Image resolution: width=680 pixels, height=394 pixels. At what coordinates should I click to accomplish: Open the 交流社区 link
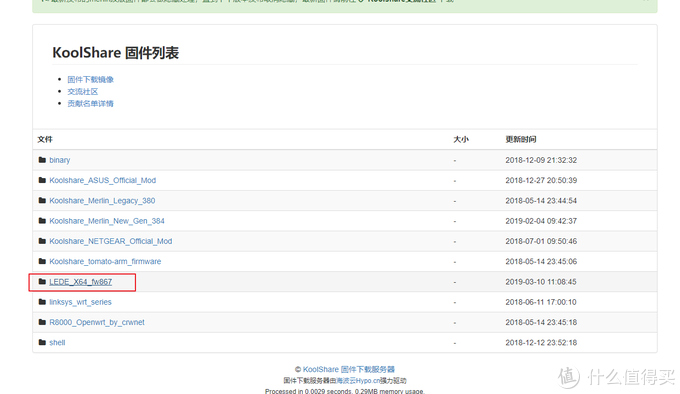[82, 91]
